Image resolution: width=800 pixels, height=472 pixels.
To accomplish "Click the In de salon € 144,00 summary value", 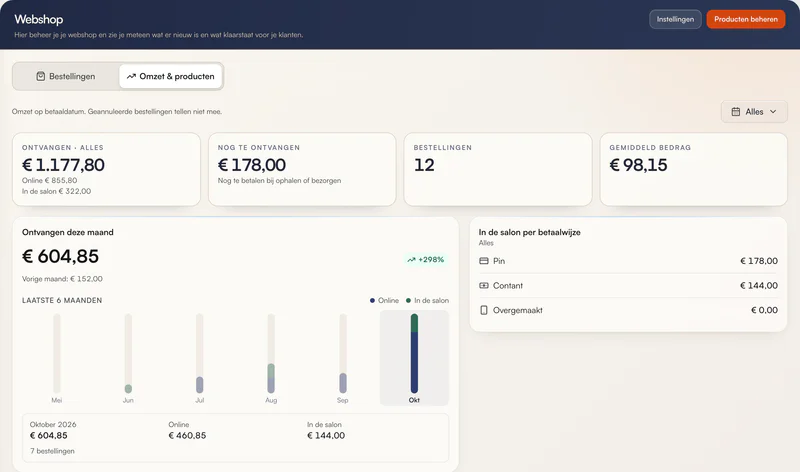I will tap(326, 435).
